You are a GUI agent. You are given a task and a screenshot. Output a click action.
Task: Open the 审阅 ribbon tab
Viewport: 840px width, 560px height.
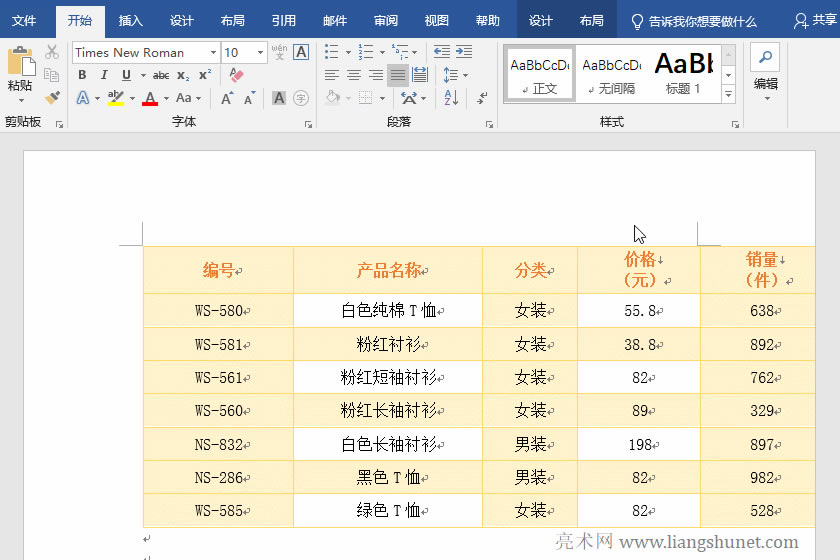click(385, 20)
